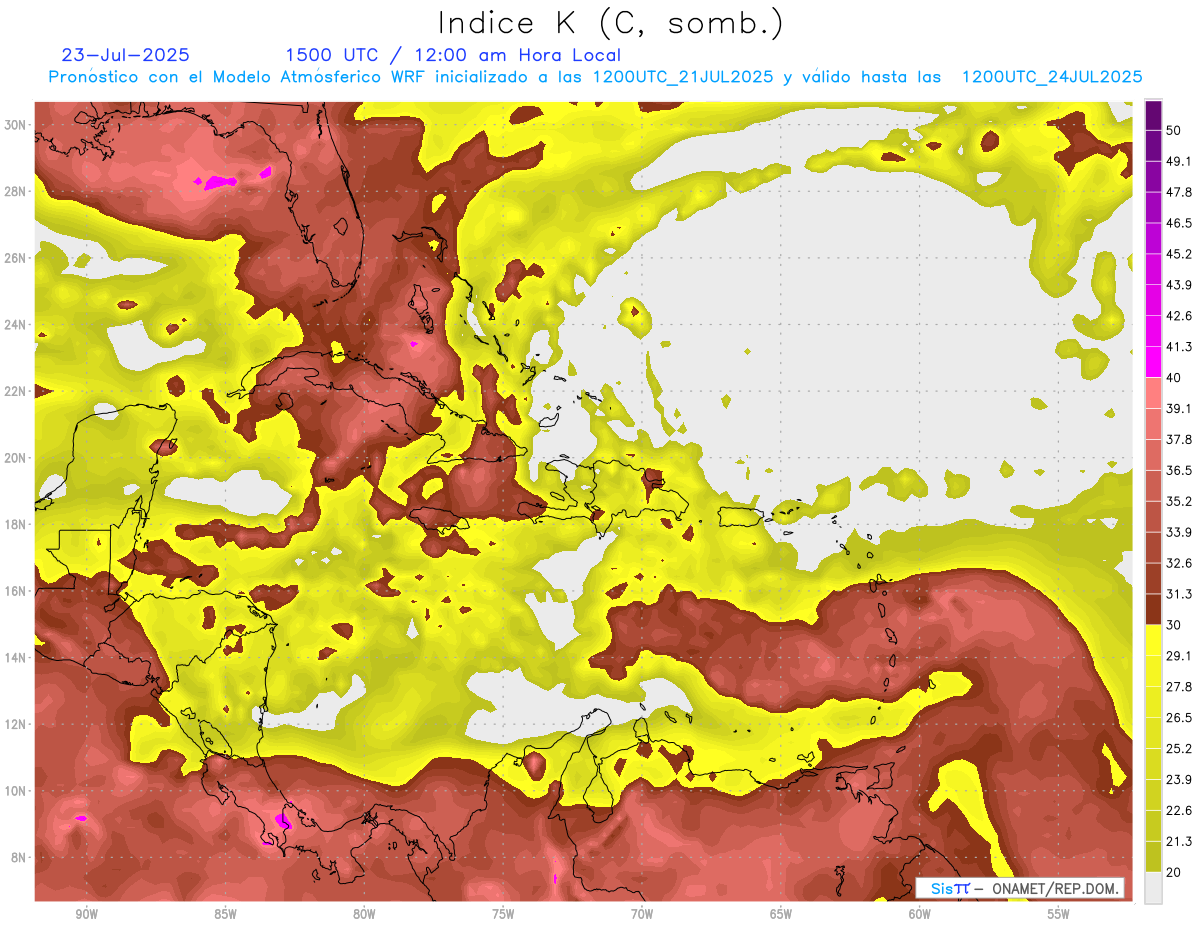Click the colorbar value "29.1"

point(1179,657)
